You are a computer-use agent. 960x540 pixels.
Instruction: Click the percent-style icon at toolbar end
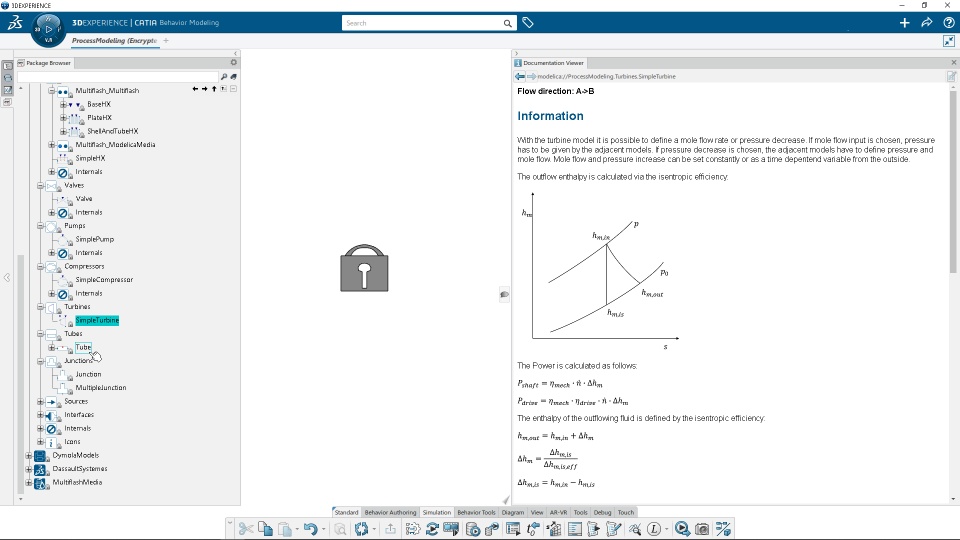point(723,528)
